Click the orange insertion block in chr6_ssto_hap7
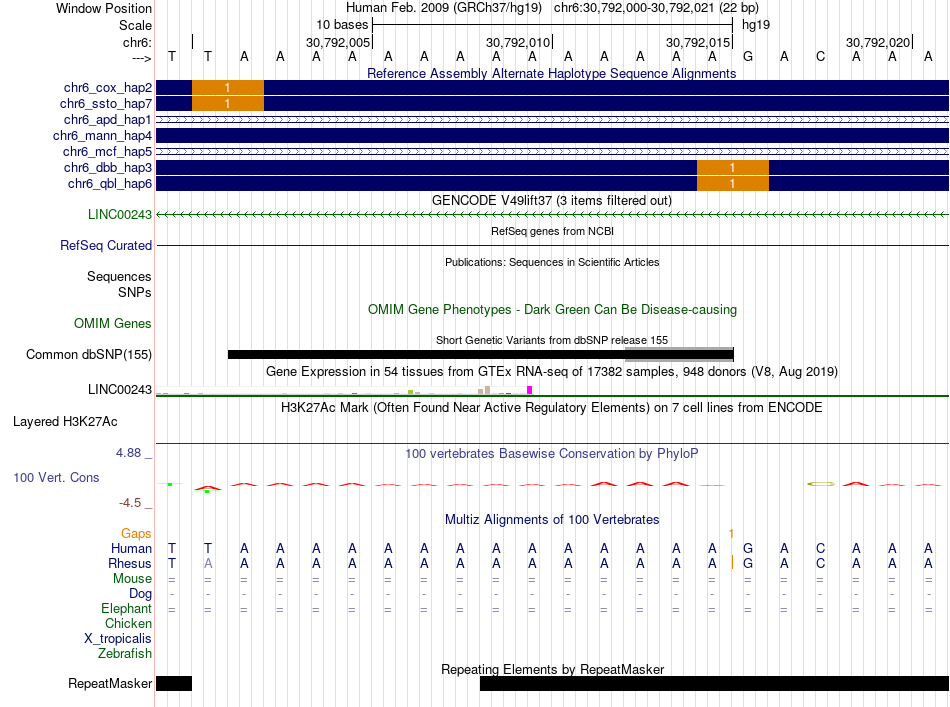This screenshot has width=950, height=707. (228, 104)
